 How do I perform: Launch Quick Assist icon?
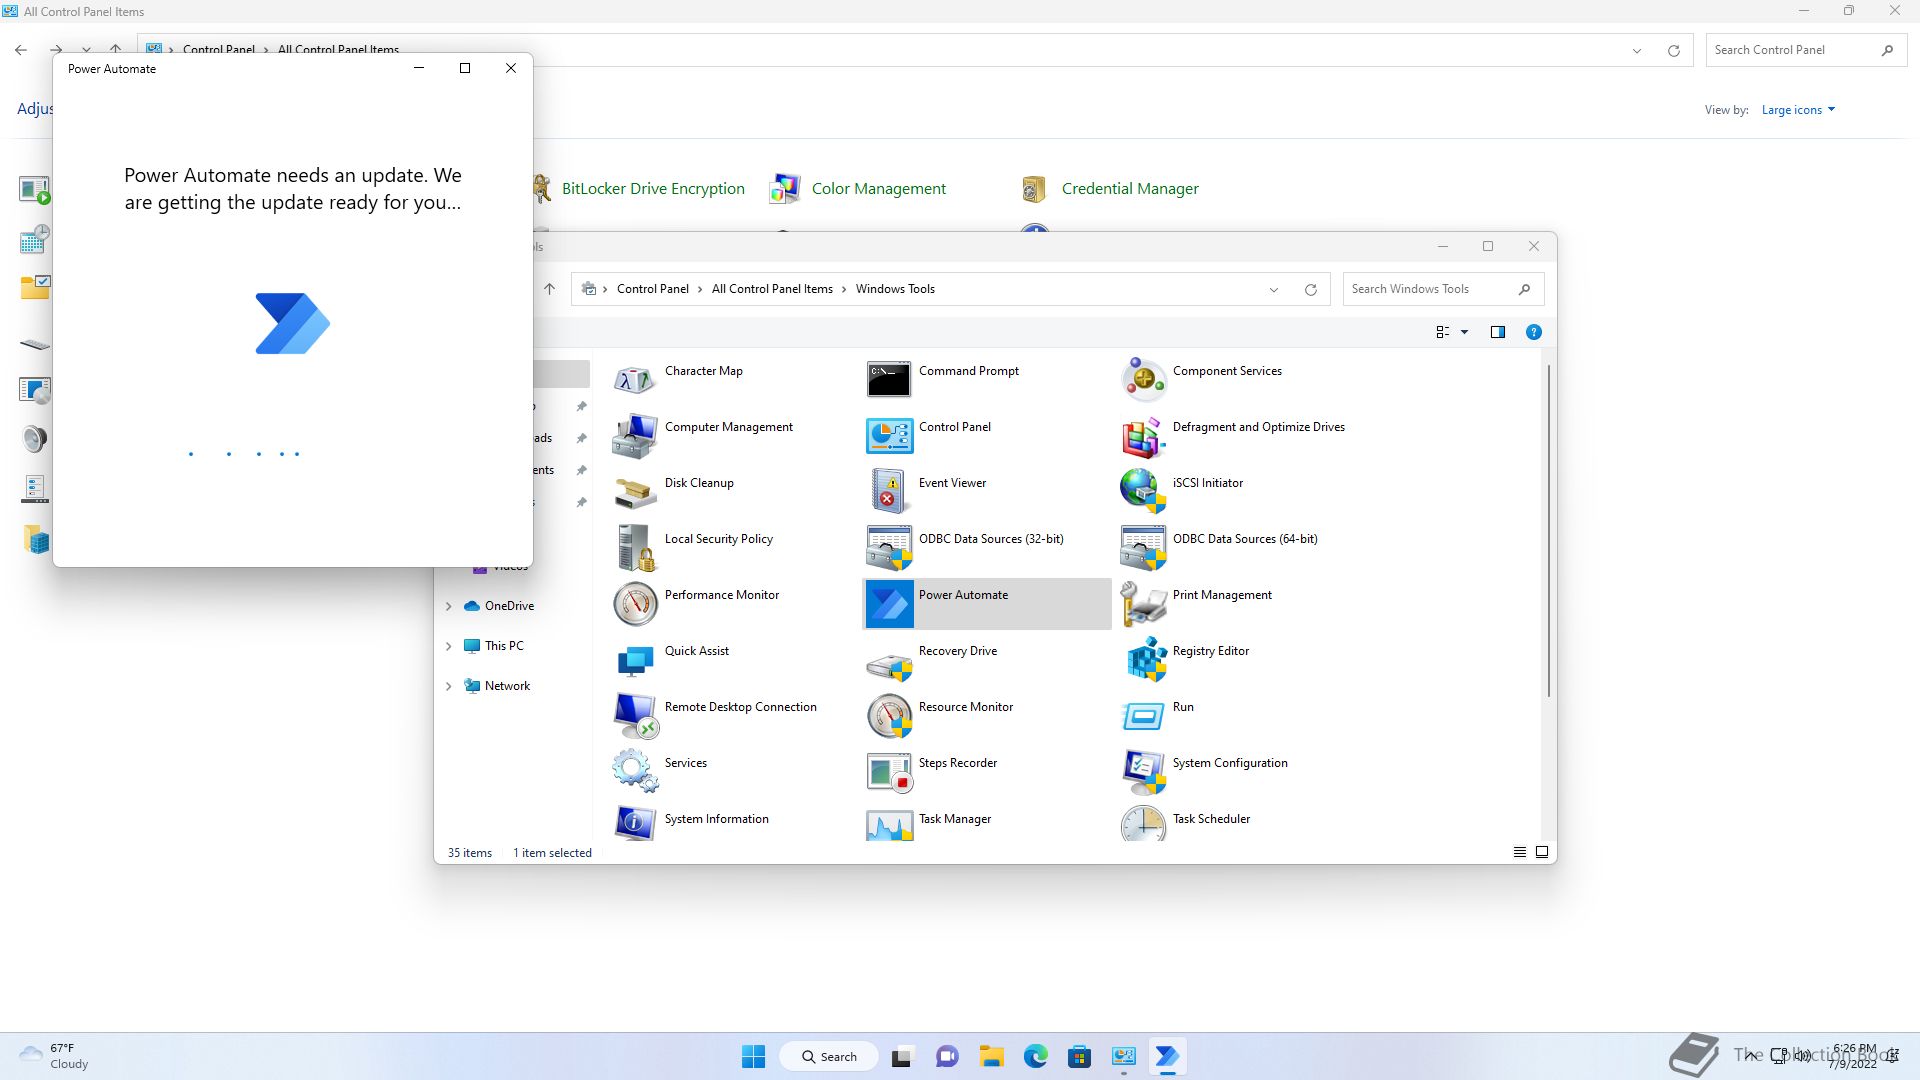634,660
